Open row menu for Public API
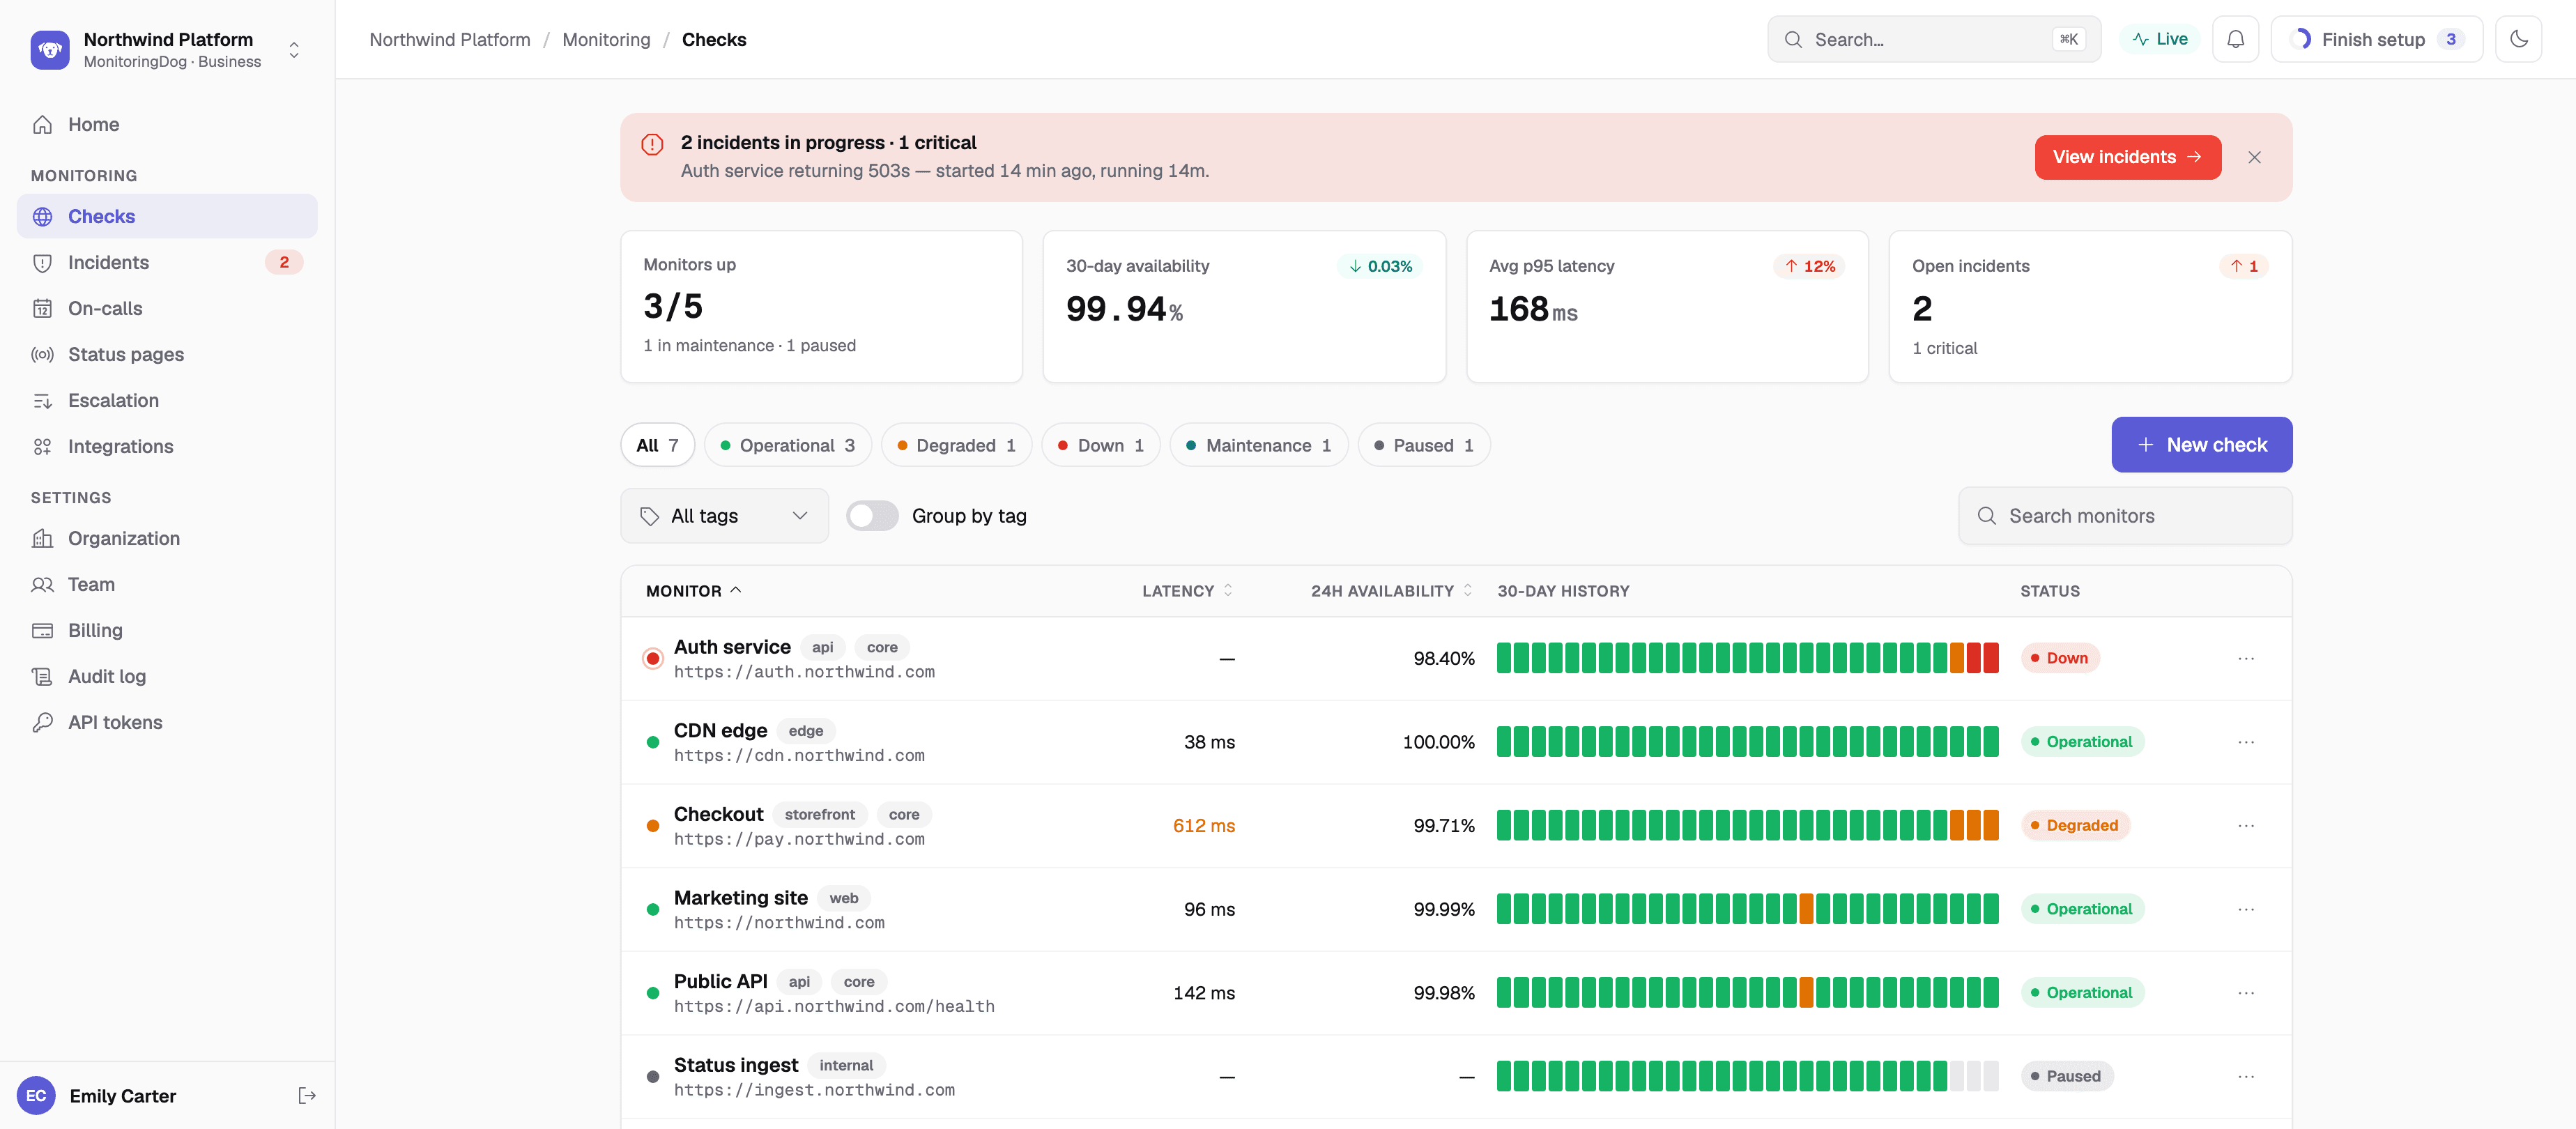Viewport: 2576px width, 1129px height. (2246, 993)
